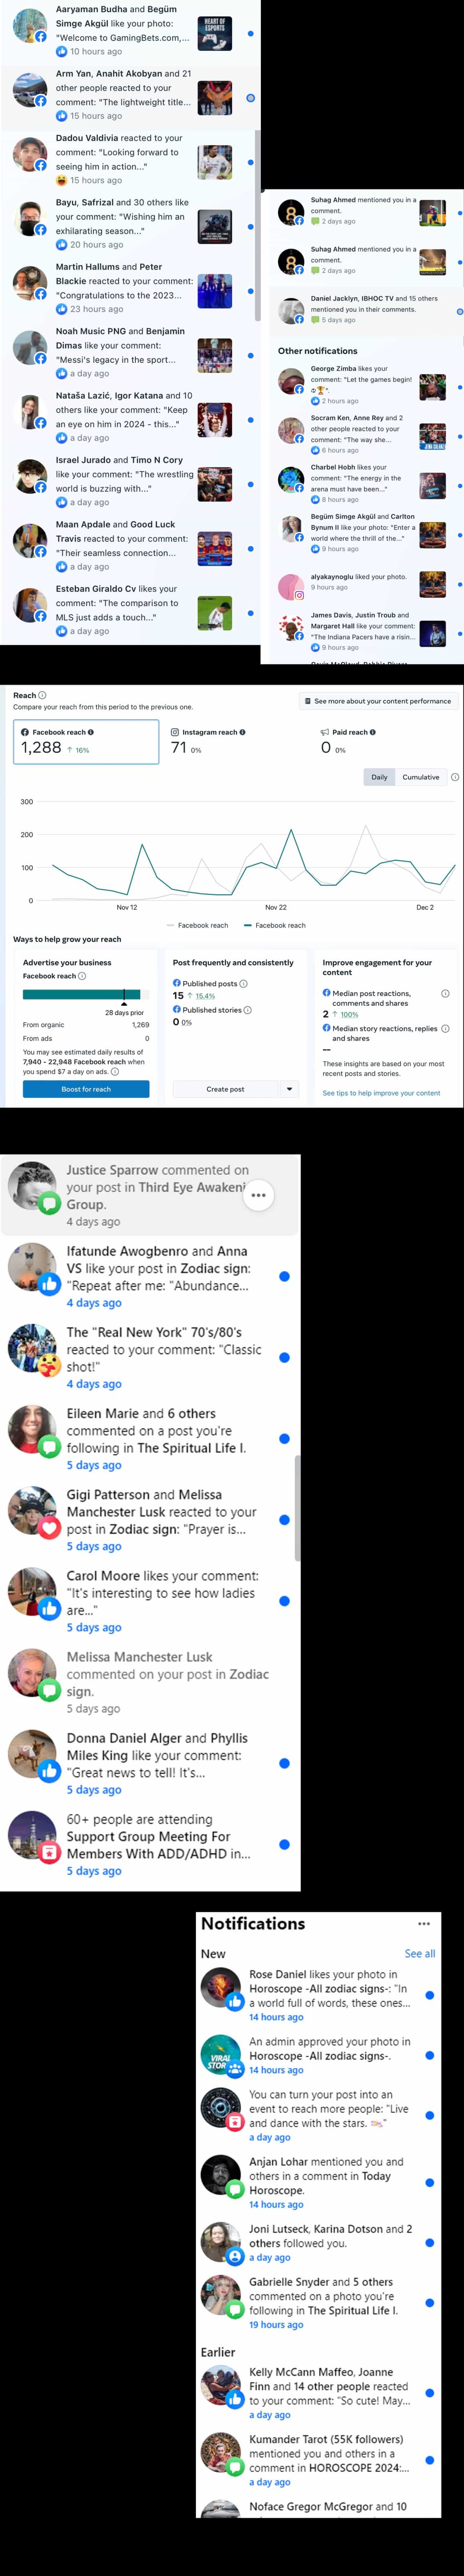Open the Joni Lutseck, Karina Dotson followed you notification

(319, 2242)
